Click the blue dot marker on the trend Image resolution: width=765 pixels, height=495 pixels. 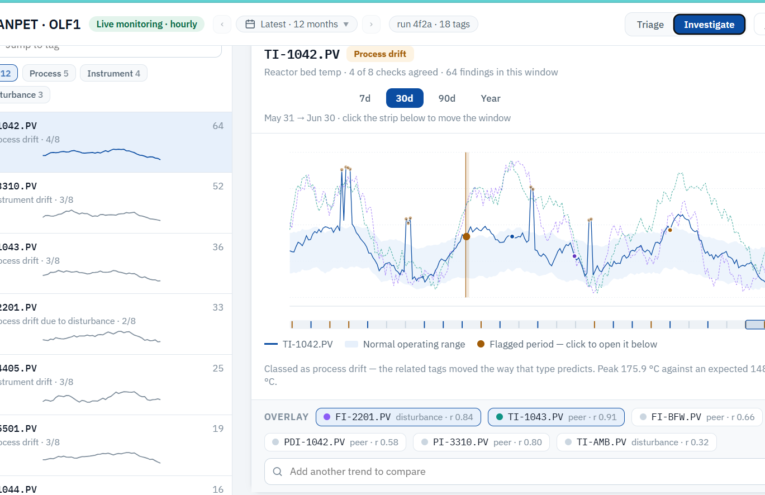512,237
